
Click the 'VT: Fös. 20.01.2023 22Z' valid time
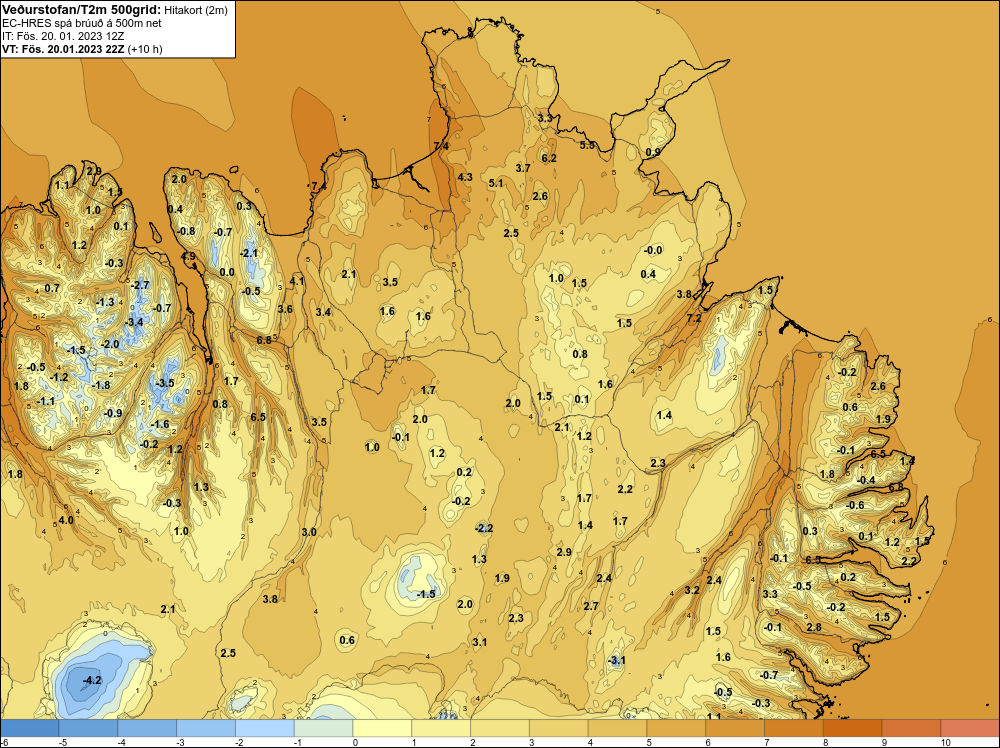(x=63, y=49)
